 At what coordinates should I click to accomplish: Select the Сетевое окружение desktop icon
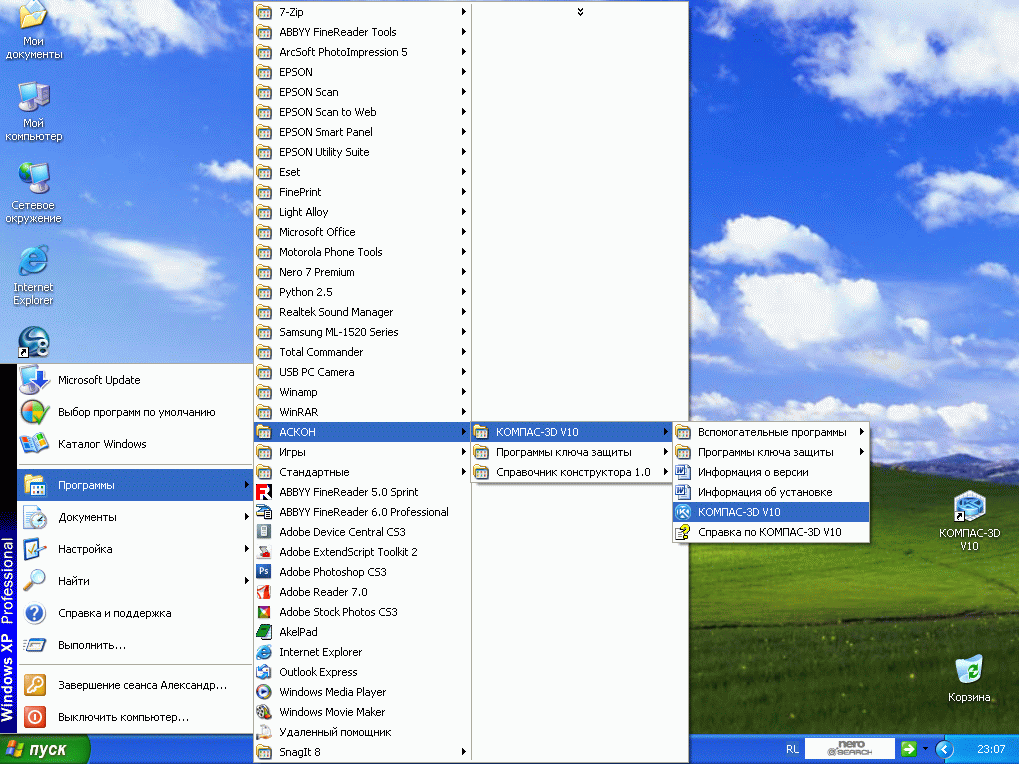[34, 193]
